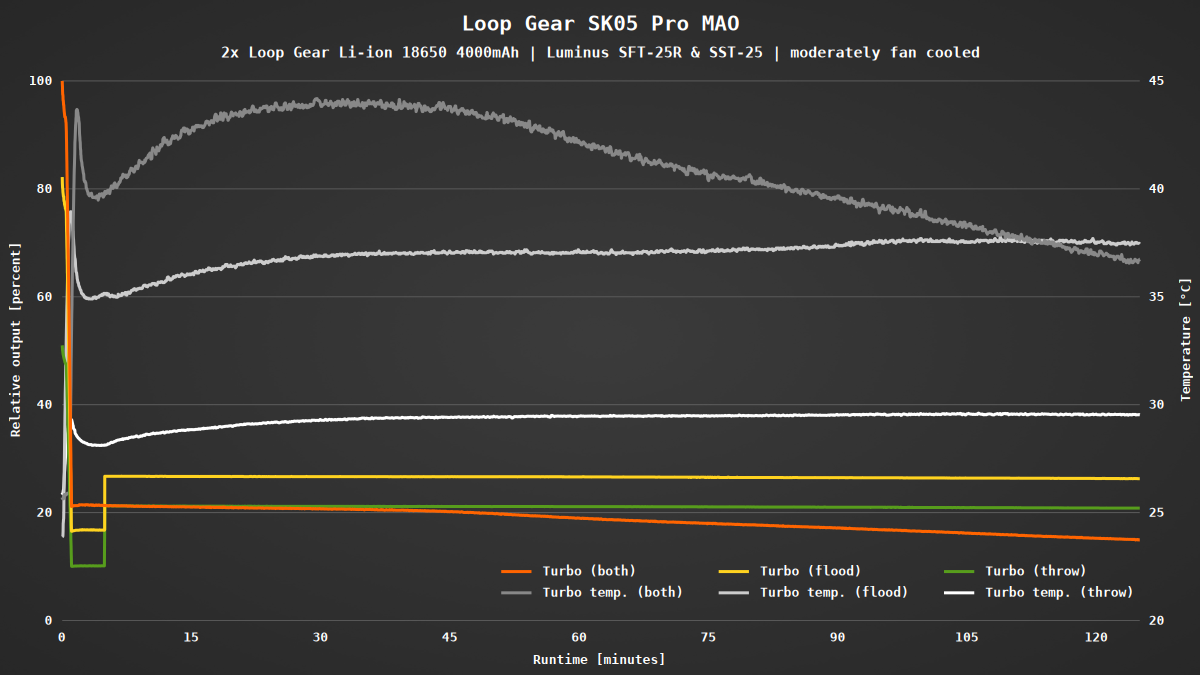Click the 0 tick on the relative output axis
This screenshot has width=1200, height=675.
point(47,621)
